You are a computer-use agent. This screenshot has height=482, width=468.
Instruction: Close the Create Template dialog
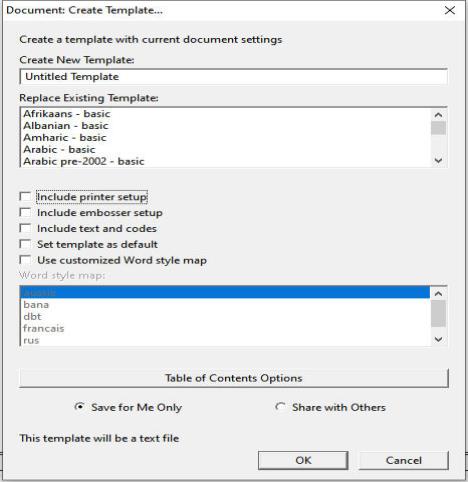(450, 10)
